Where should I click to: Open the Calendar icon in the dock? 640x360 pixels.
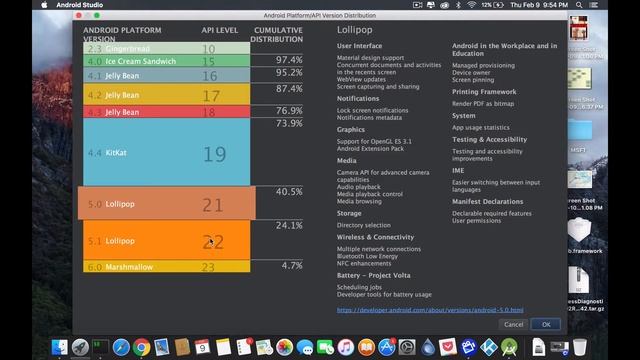point(202,347)
